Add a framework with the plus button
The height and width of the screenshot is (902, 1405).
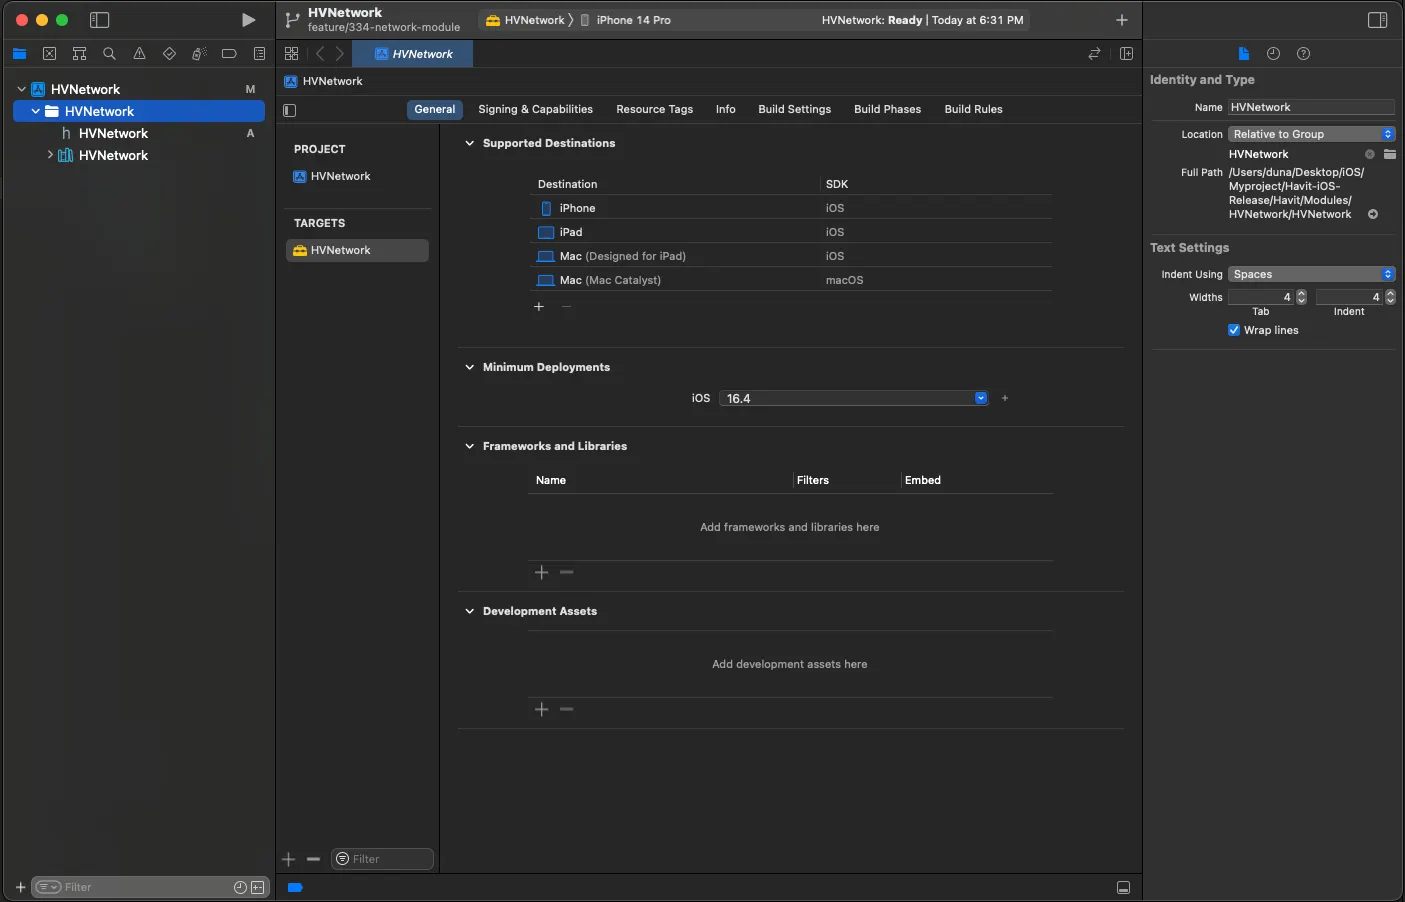pyautogui.click(x=541, y=572)
